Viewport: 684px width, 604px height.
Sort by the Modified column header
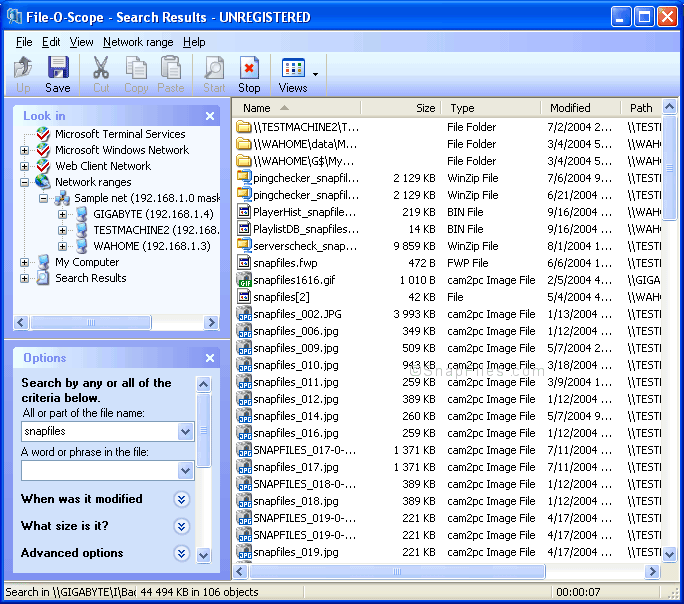pos(580,108)
